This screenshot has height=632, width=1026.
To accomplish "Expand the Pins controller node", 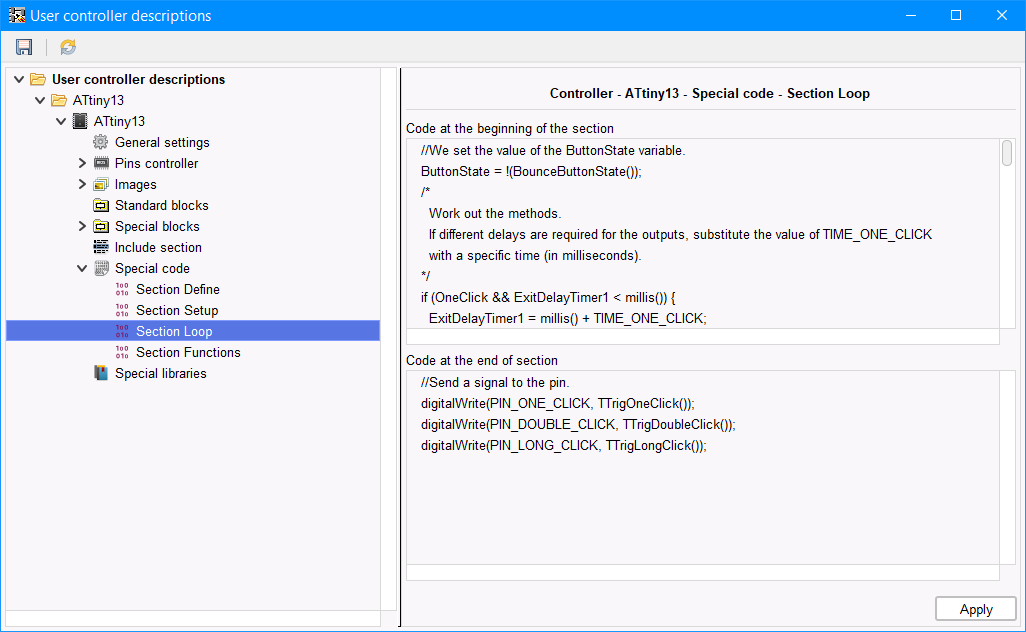I will (x=82, y=163).
